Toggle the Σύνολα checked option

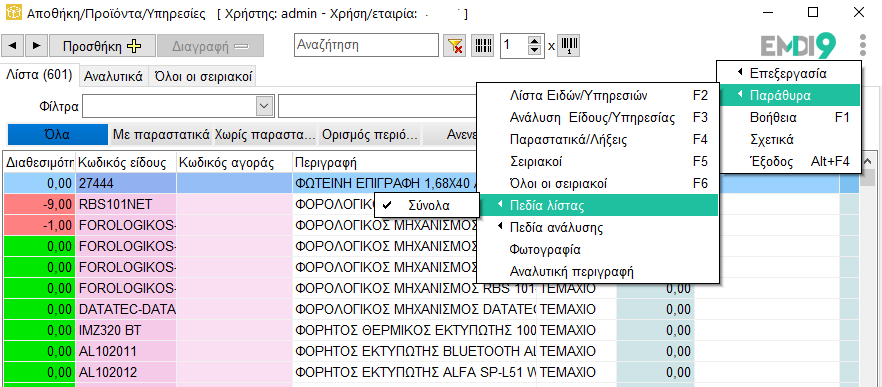pos(427,205)
